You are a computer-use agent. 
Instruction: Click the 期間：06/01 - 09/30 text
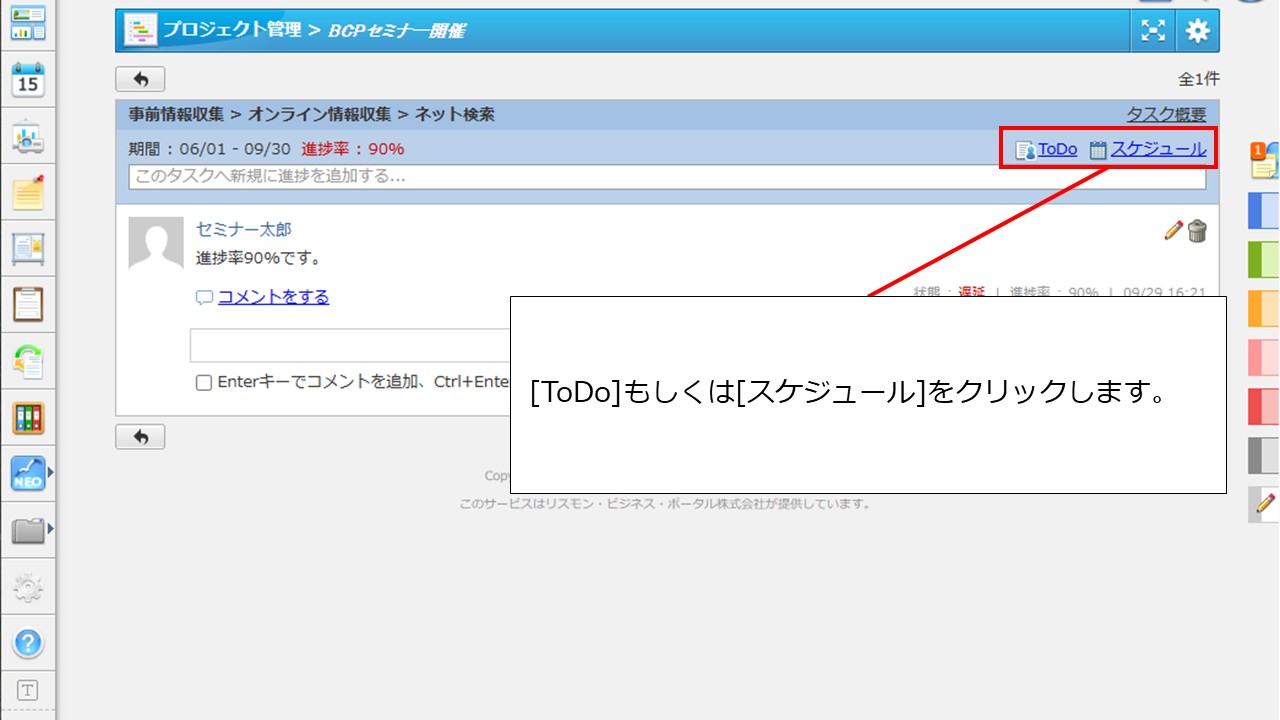(209, 149)
